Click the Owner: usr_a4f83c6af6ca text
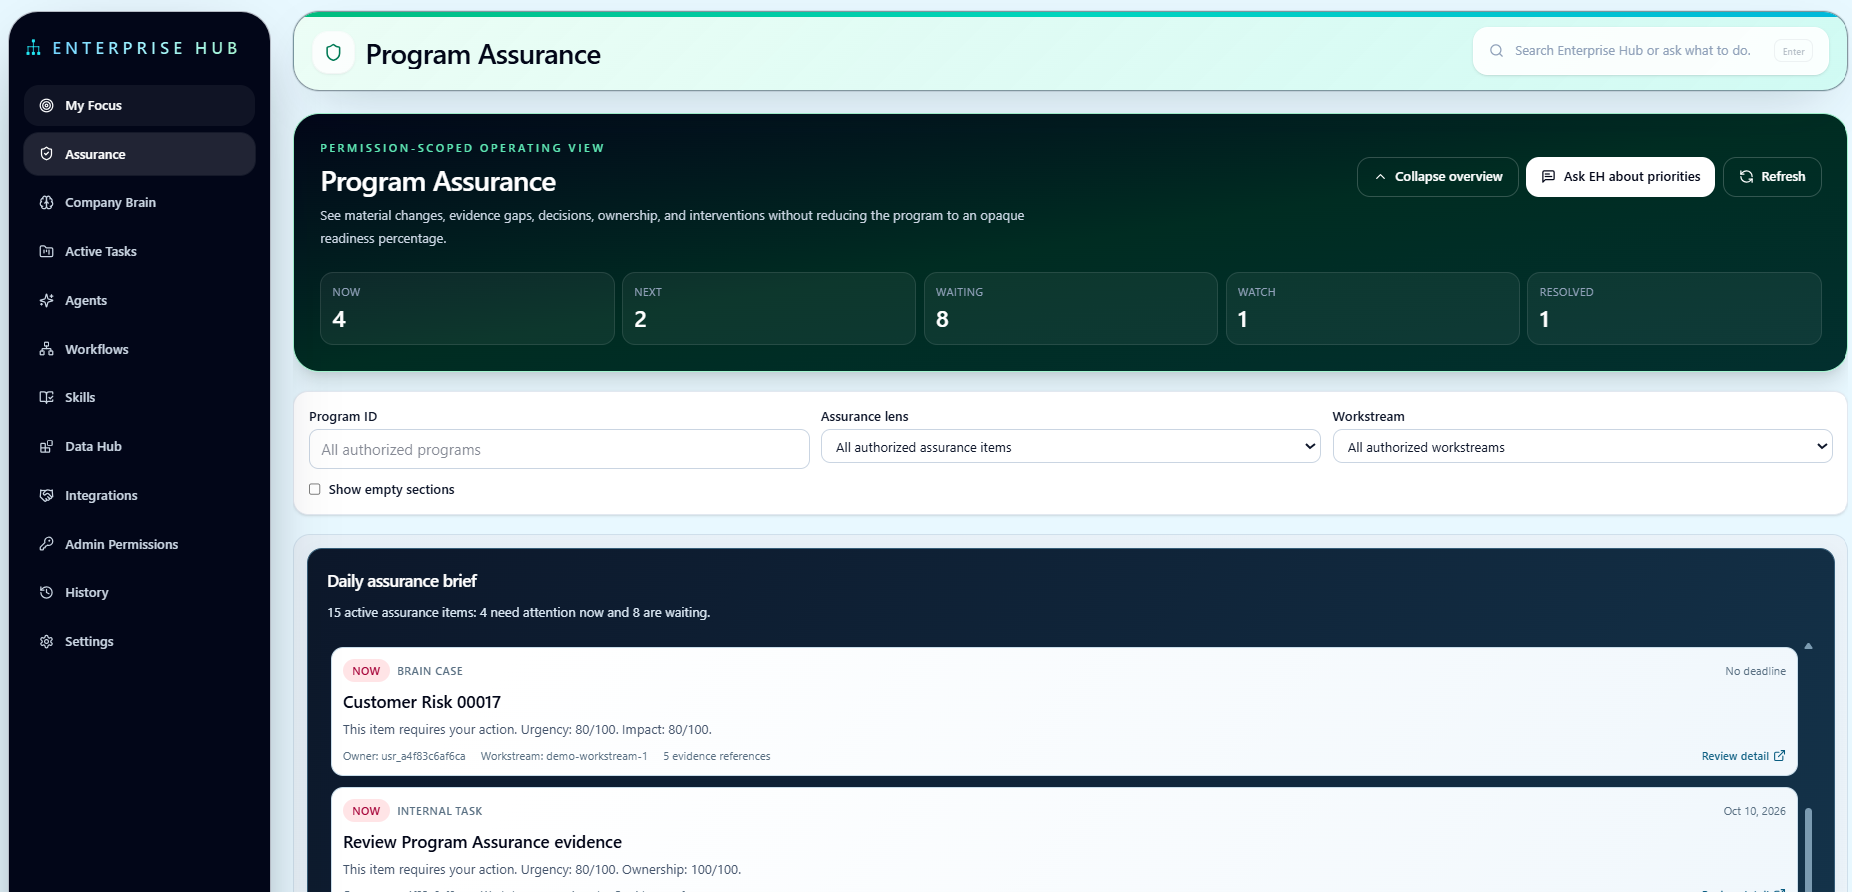 (404, 756)
